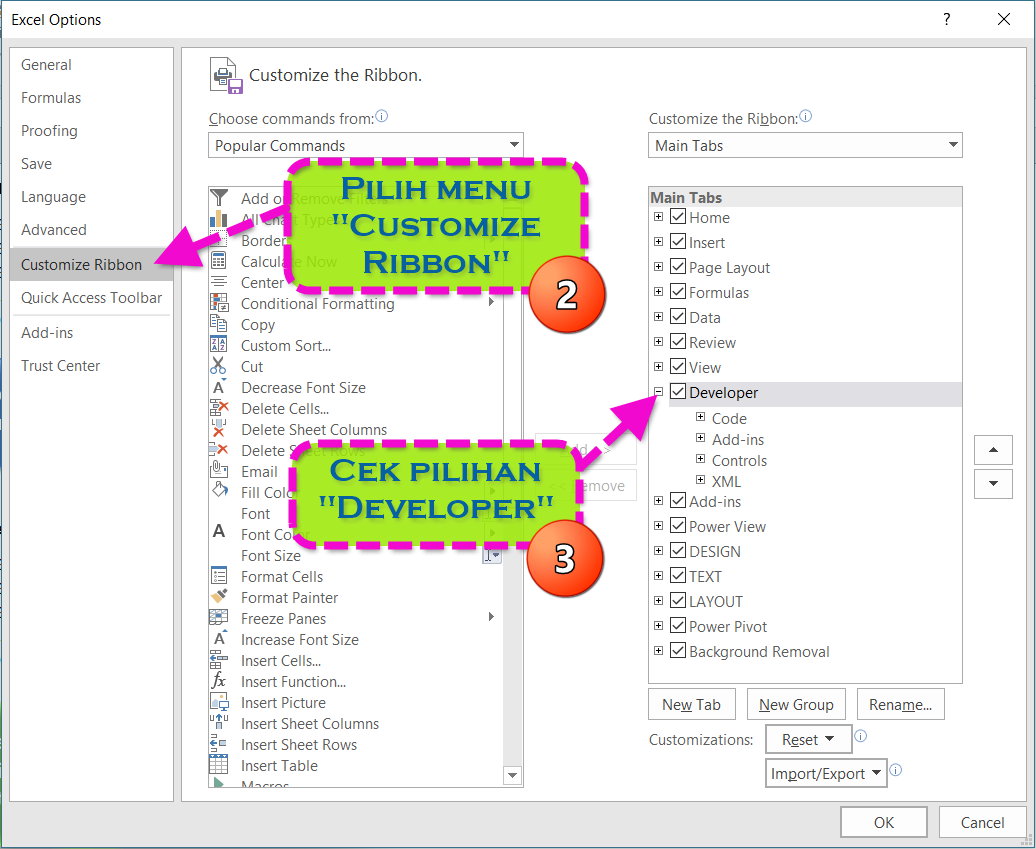This screenshot has height=849, width=1036.
Task: Click the Insert Table icon
Action: 219,765
